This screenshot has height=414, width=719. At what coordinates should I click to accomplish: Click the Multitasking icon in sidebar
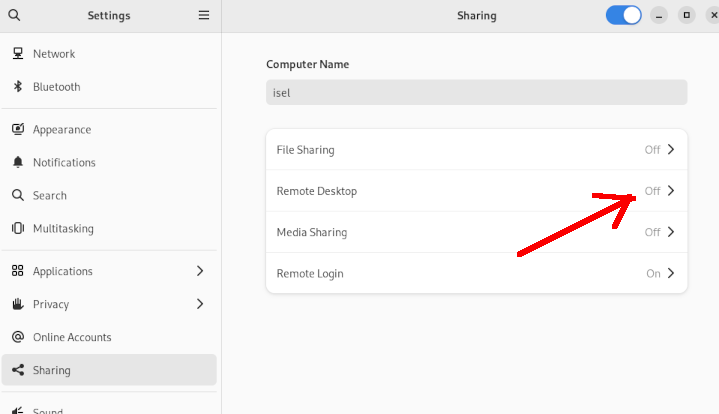pyautogui.click(x=17, y=228)
